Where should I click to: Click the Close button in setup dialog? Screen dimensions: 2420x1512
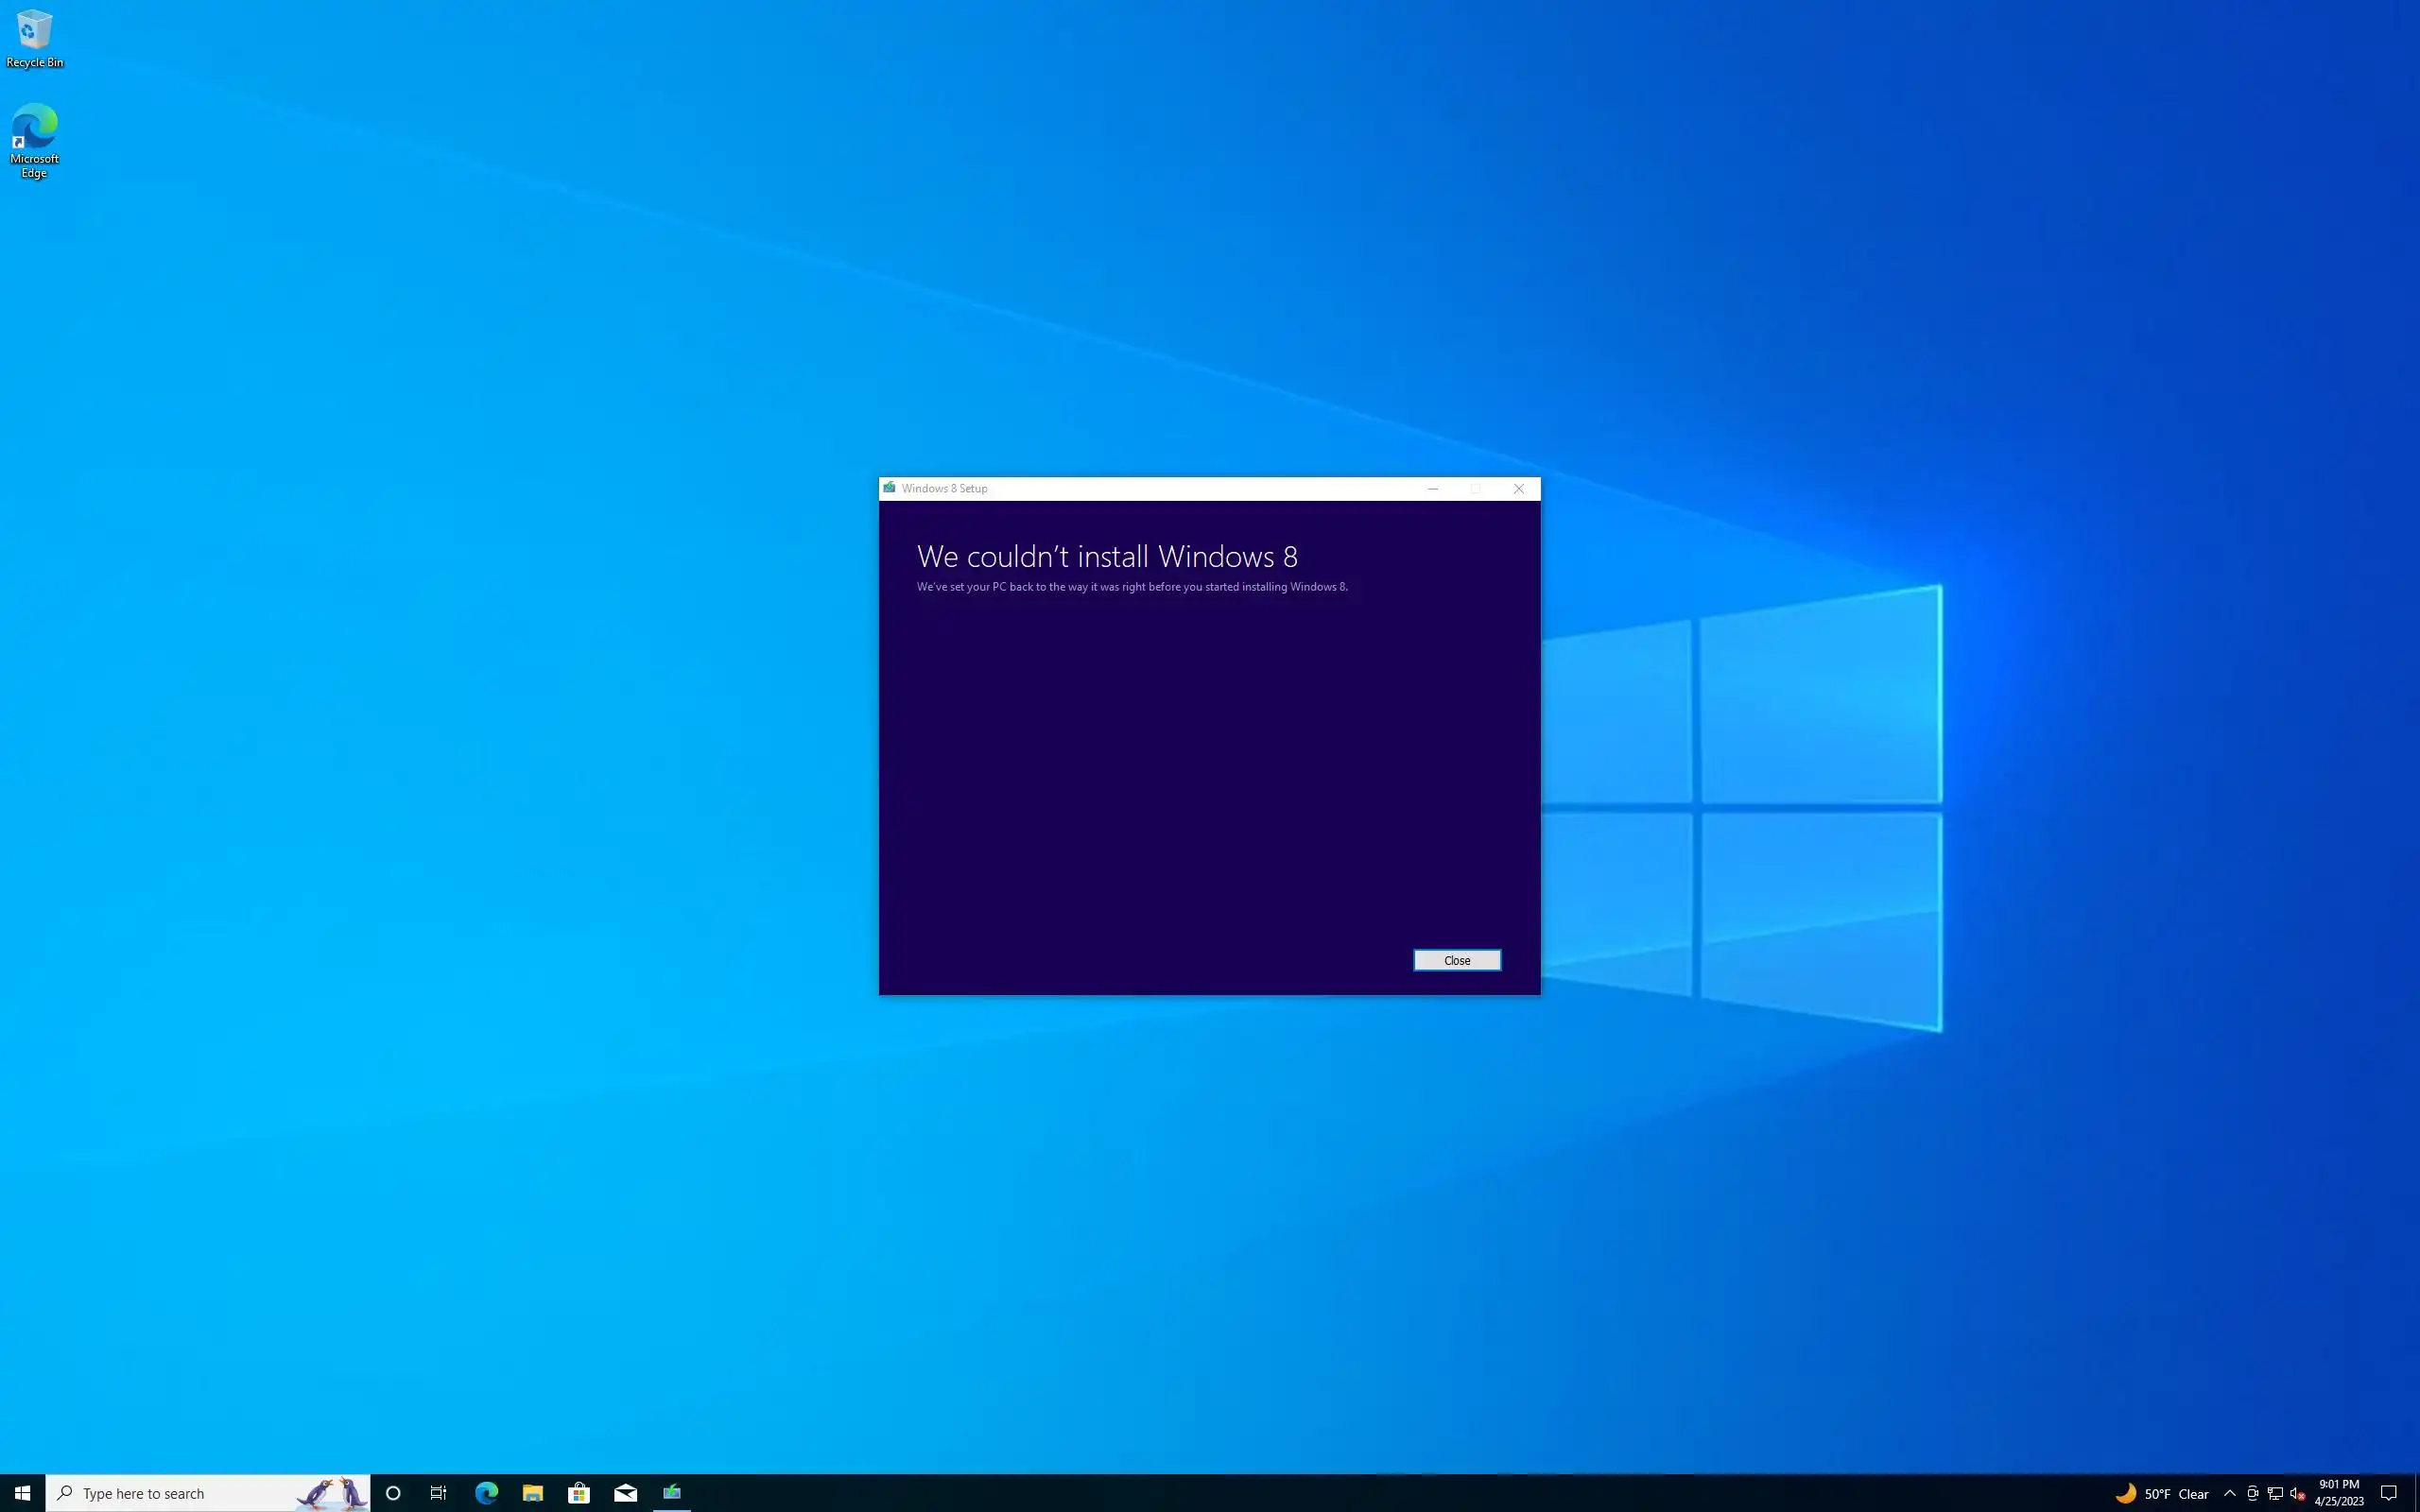coord(1456,960)
